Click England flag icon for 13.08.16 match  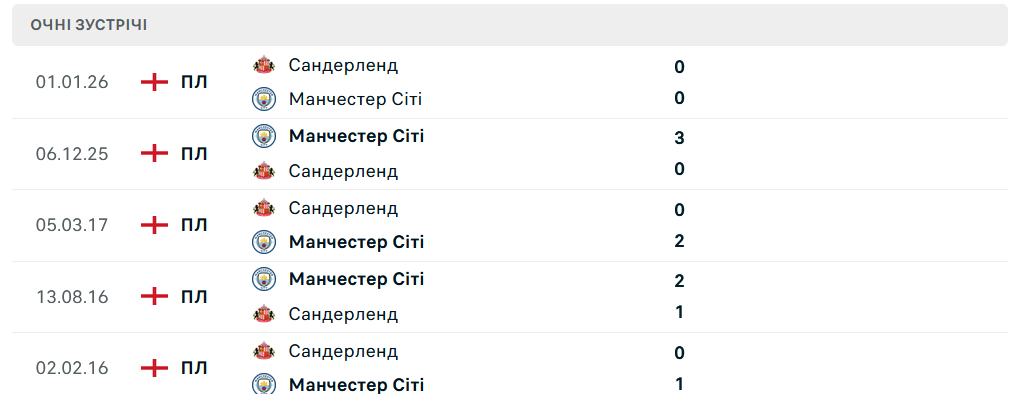[154, 296]
